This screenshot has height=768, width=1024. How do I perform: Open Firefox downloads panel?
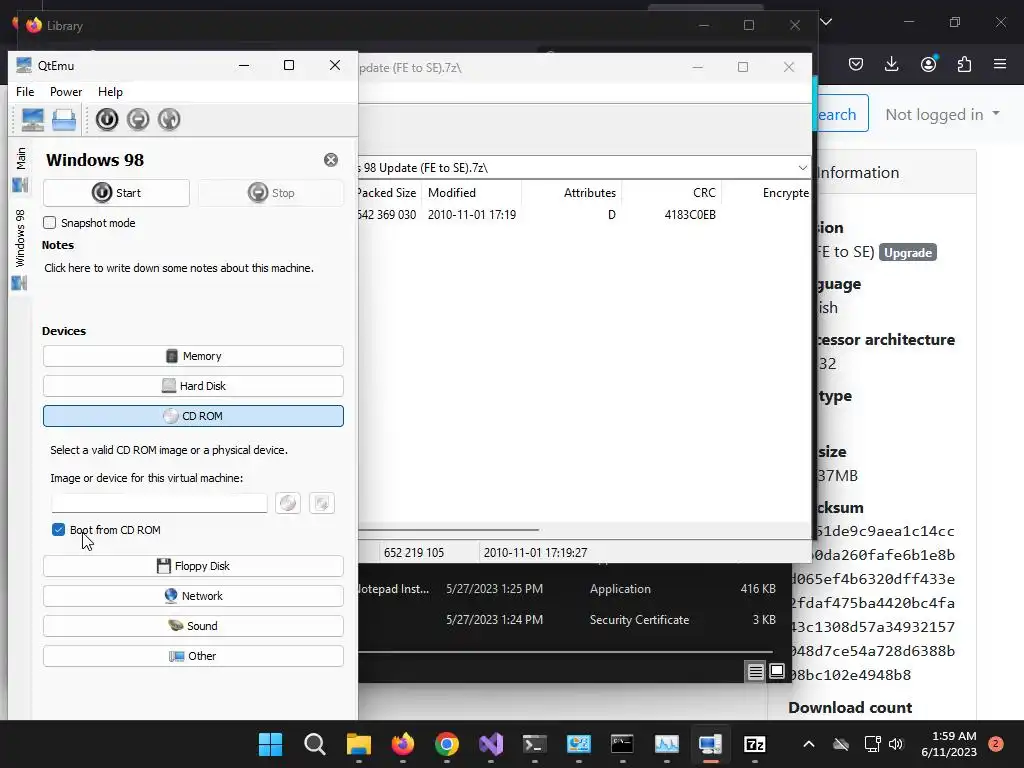[891, 64]
